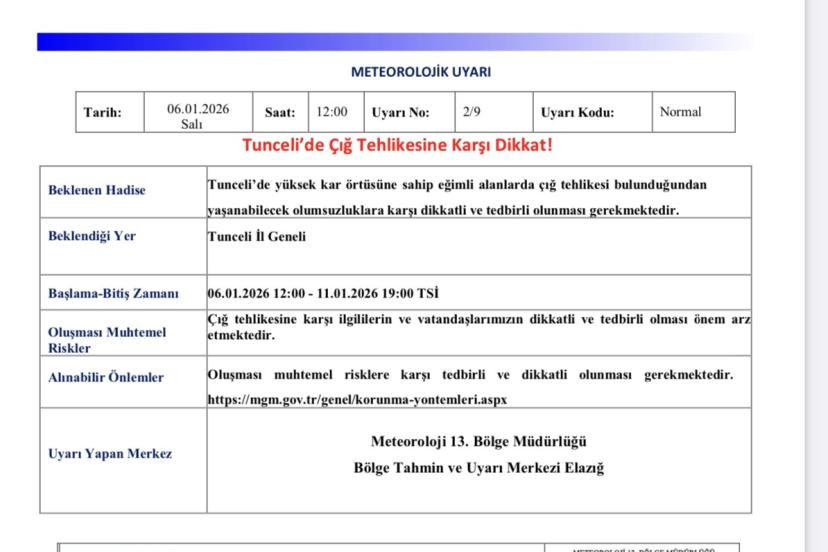
Task: Click the red Tunceli avalanche warning headline
Action: point(397,146)
